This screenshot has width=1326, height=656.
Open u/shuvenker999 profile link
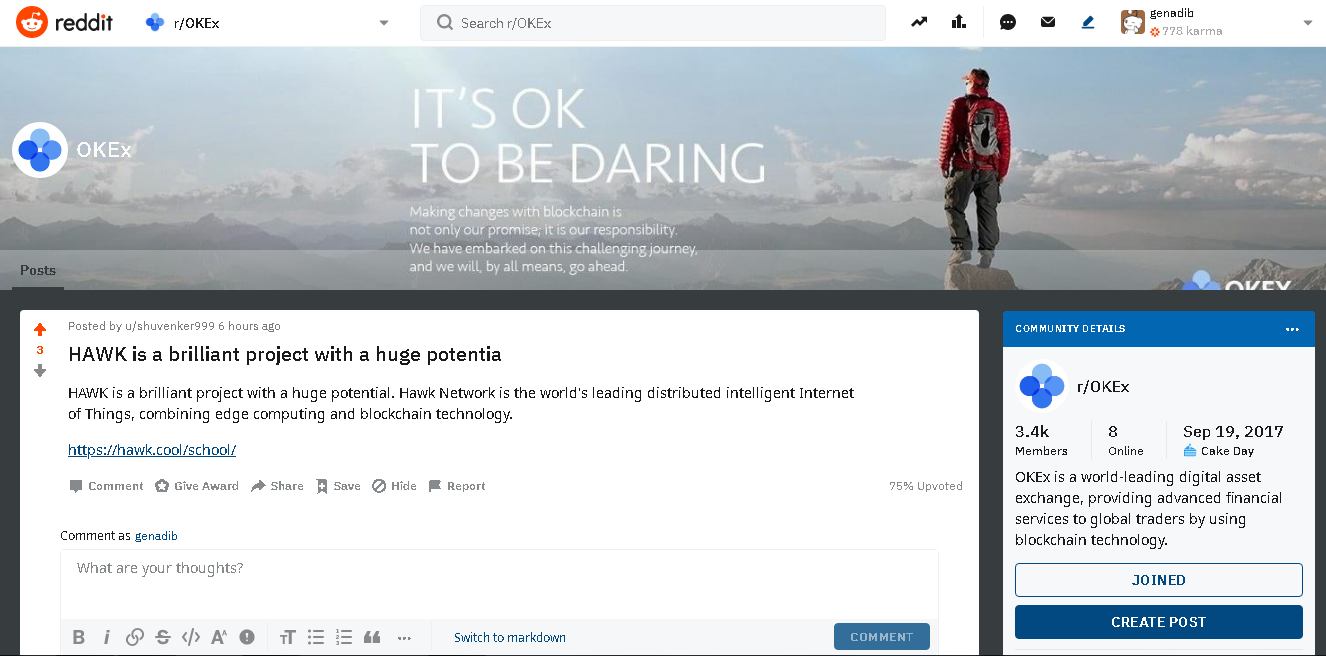click(169, 326)
